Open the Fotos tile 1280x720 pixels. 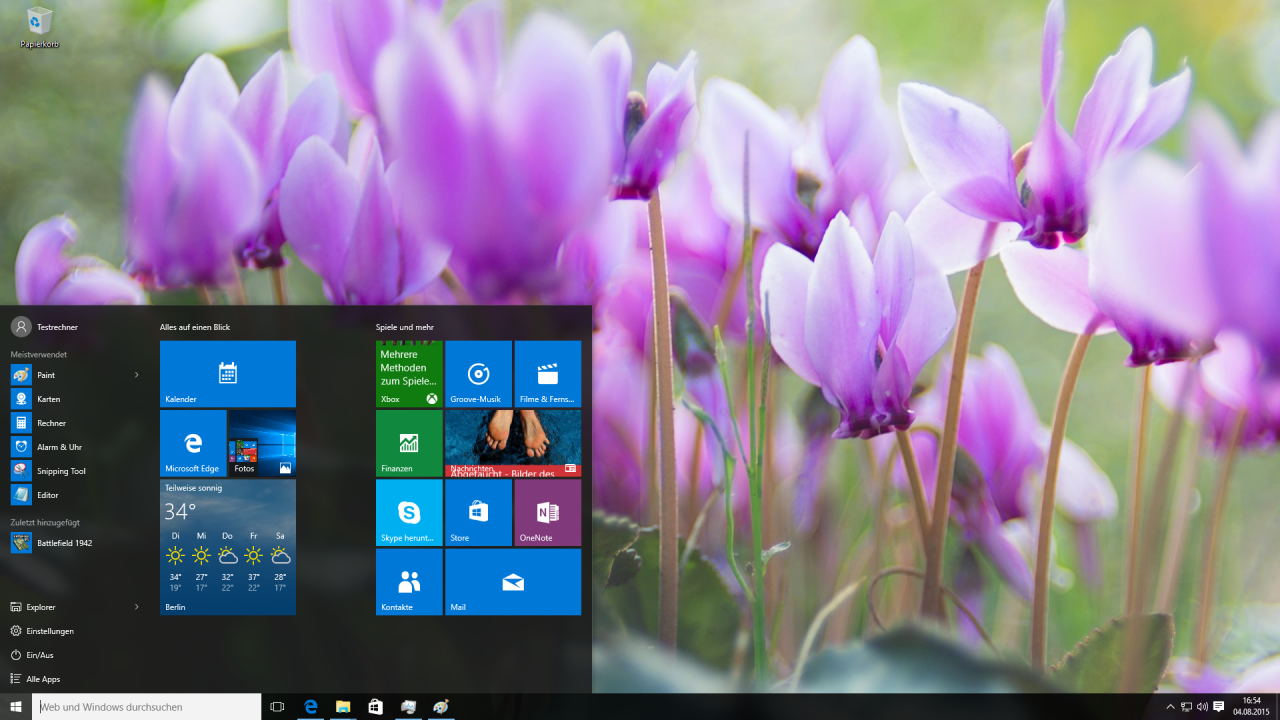coord(262,443)
